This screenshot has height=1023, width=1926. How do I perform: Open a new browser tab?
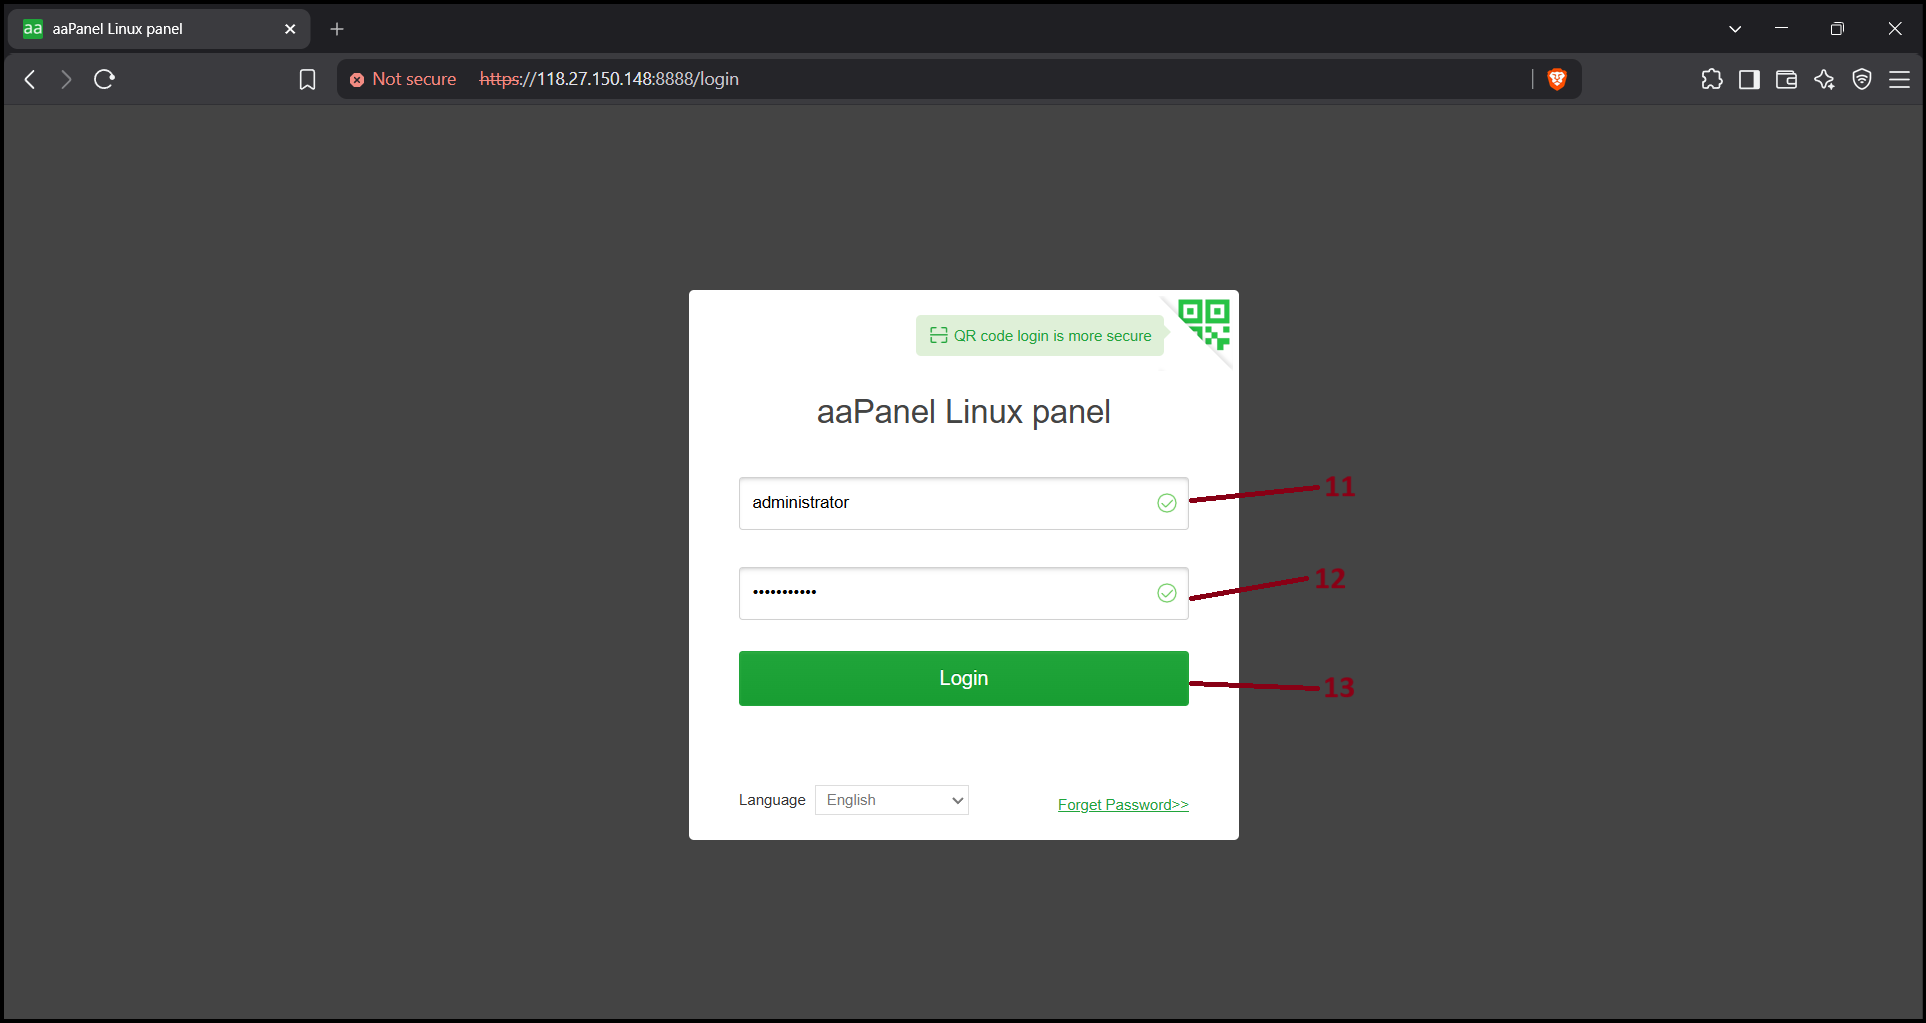click(x=337, y=29)
